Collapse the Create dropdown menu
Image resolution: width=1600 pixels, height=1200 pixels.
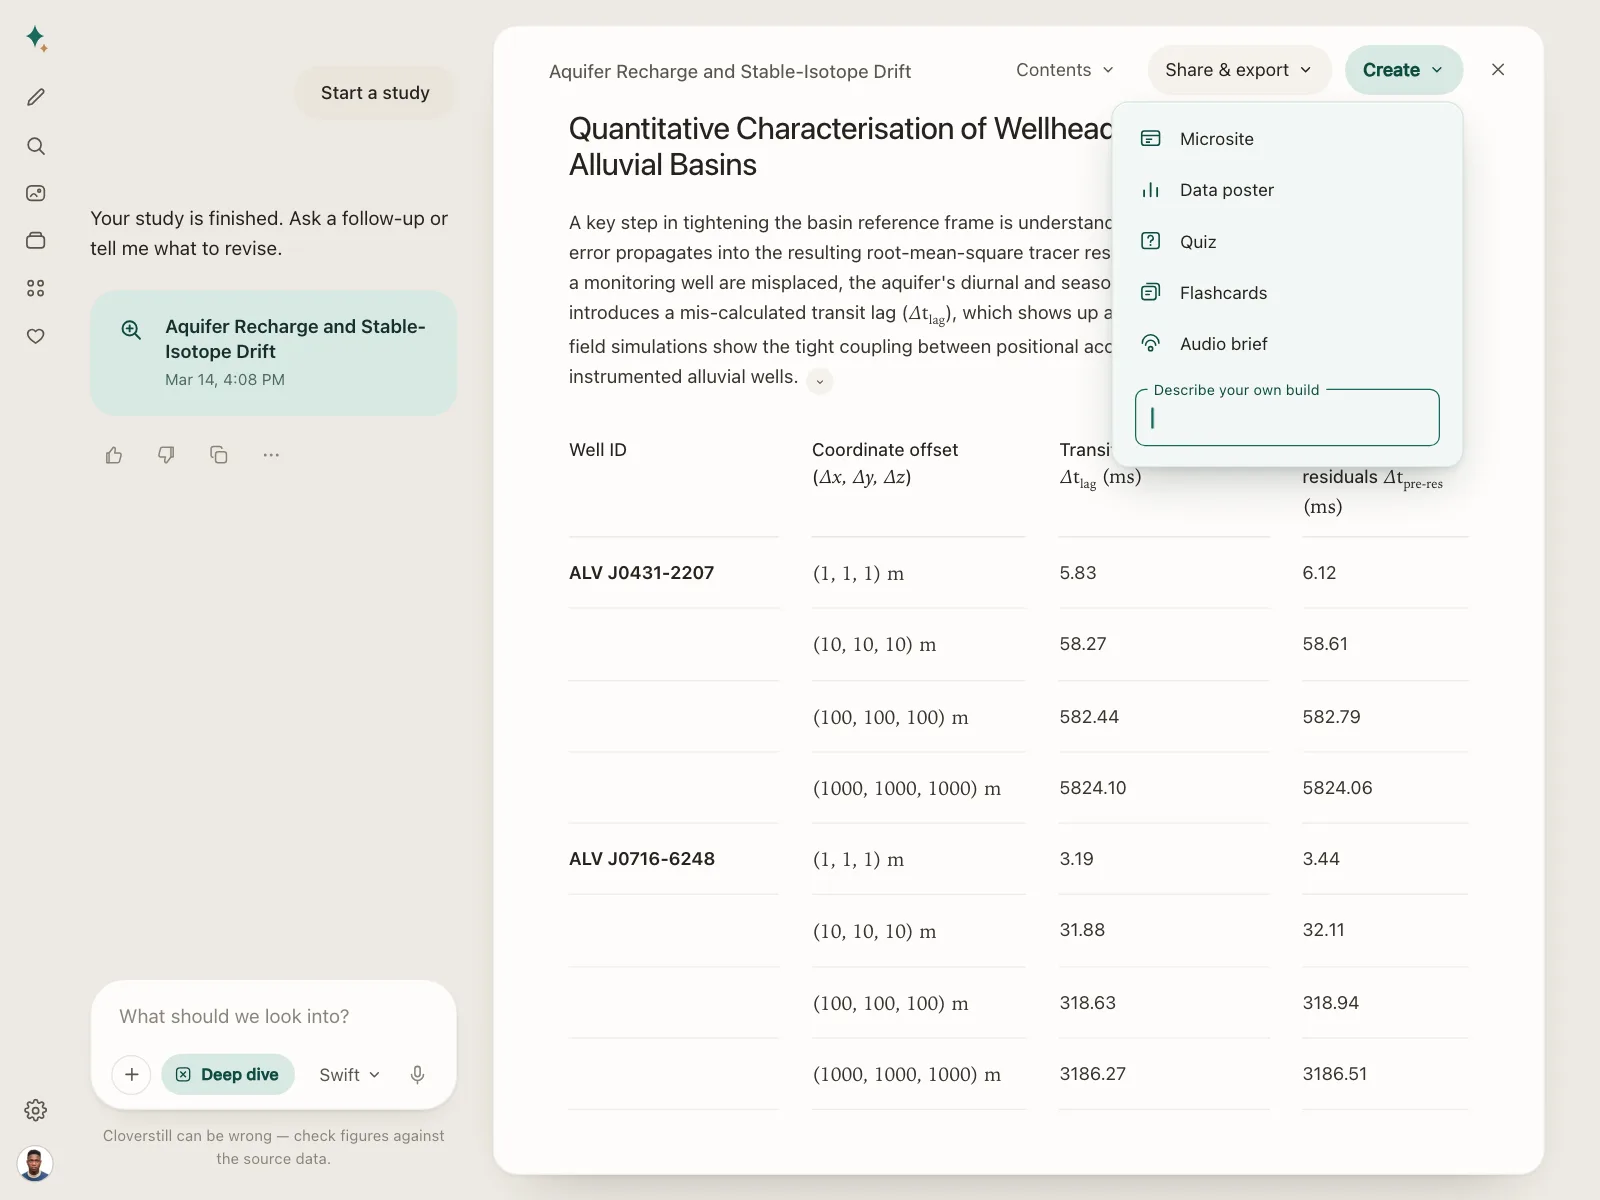[1404, 70]
